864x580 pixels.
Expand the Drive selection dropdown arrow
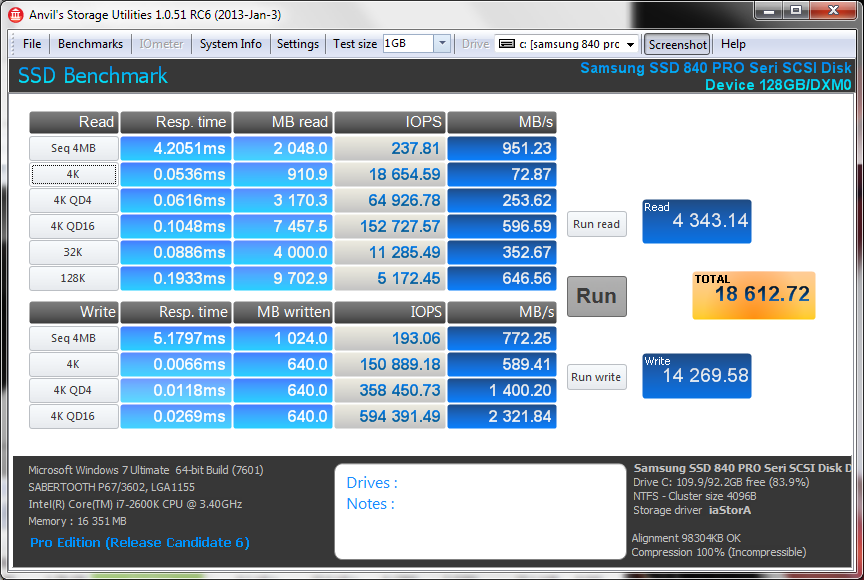click(x=630, y=44)
